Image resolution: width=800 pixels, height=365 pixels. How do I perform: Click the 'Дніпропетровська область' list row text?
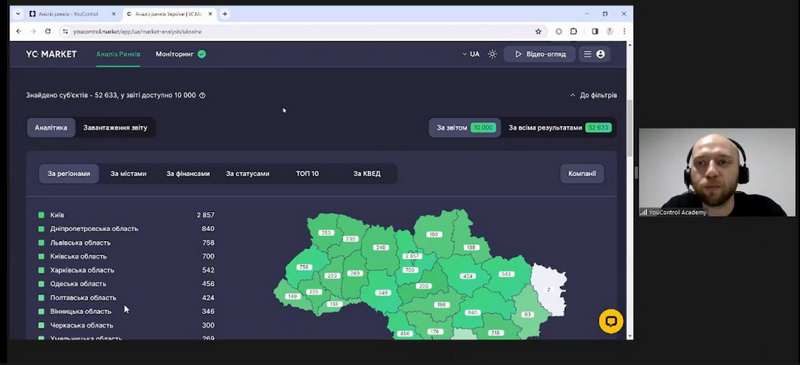(x=94, y=229)
